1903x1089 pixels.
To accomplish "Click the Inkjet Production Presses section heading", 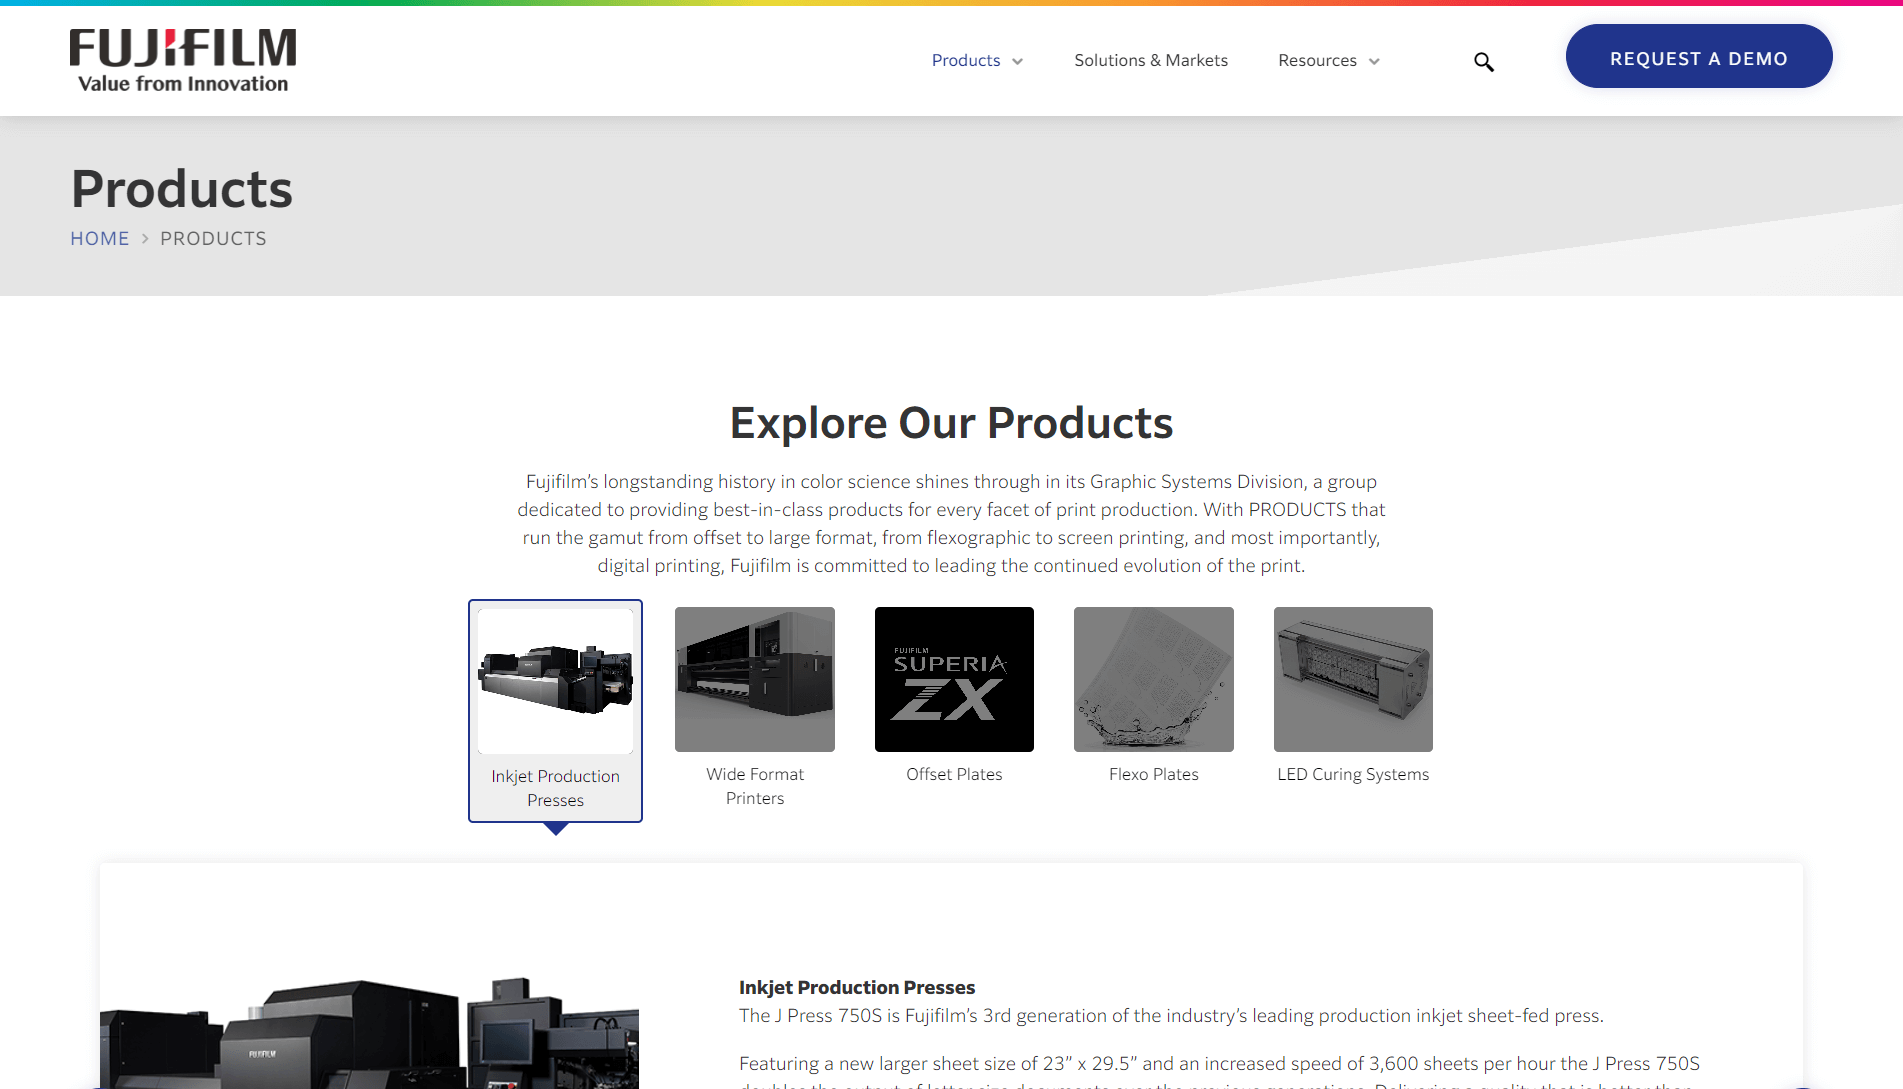I will (x=857, y=988).
